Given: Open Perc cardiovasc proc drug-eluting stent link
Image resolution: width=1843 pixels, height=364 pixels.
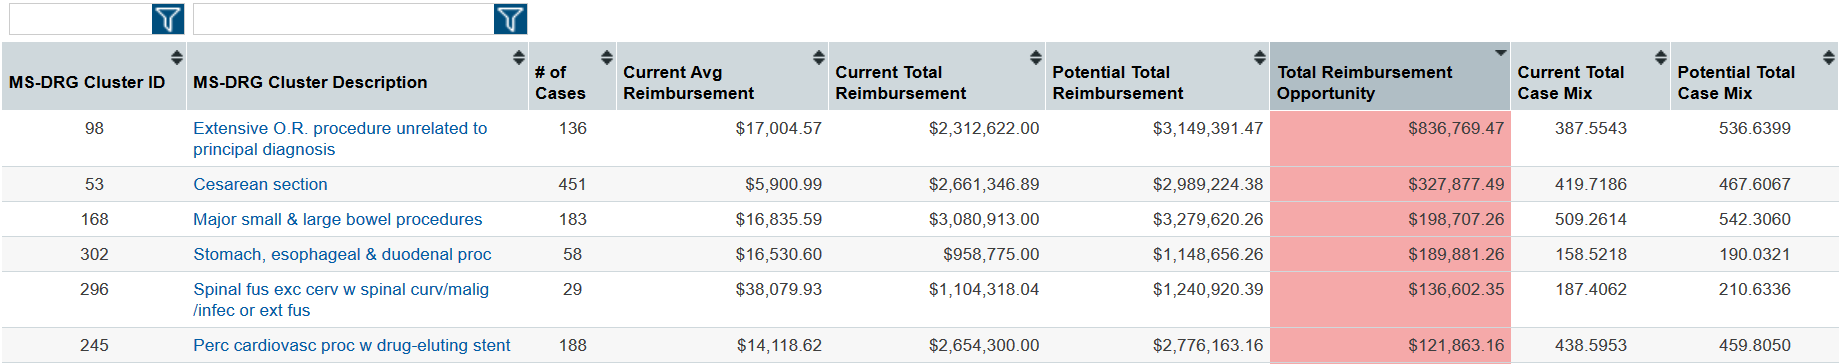Looking at the screenshot, I should (351, 345).
